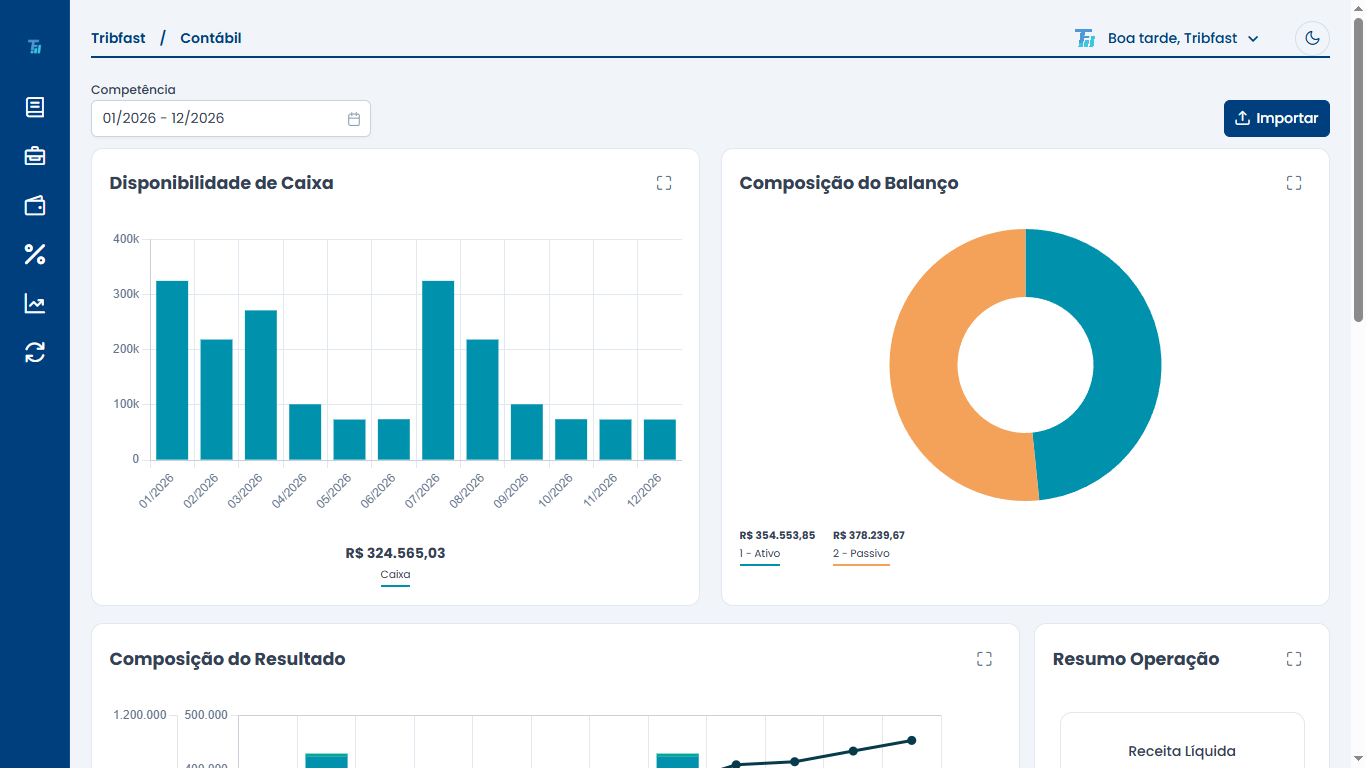Image resolution: width=1366 pixels, height=768 pixels.
Task: Click the Tribfast logo beside greeting
Action: point(1085,38)
